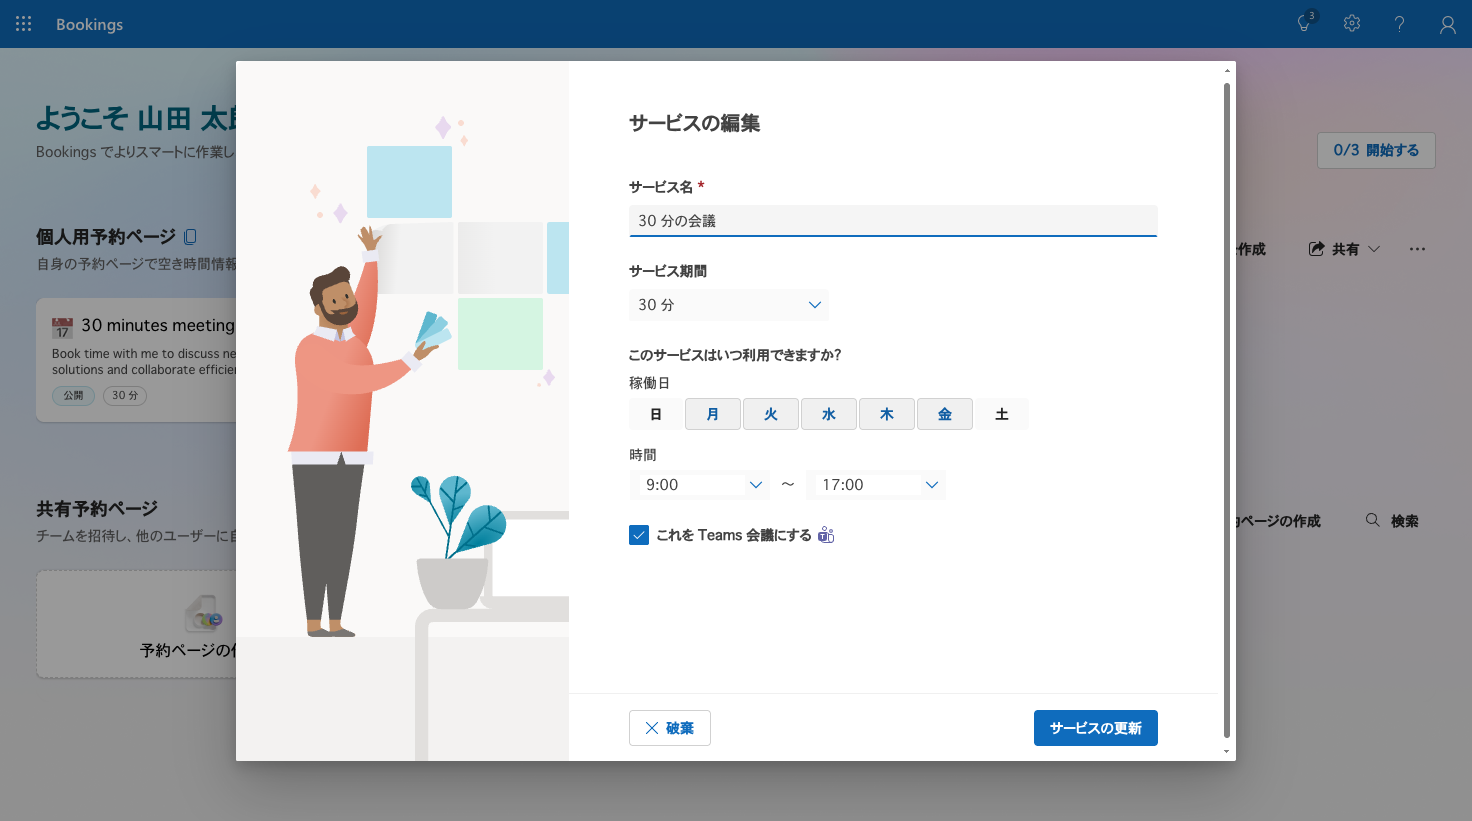Open the サービス期間 30 分 dropdown

(729, 305)
